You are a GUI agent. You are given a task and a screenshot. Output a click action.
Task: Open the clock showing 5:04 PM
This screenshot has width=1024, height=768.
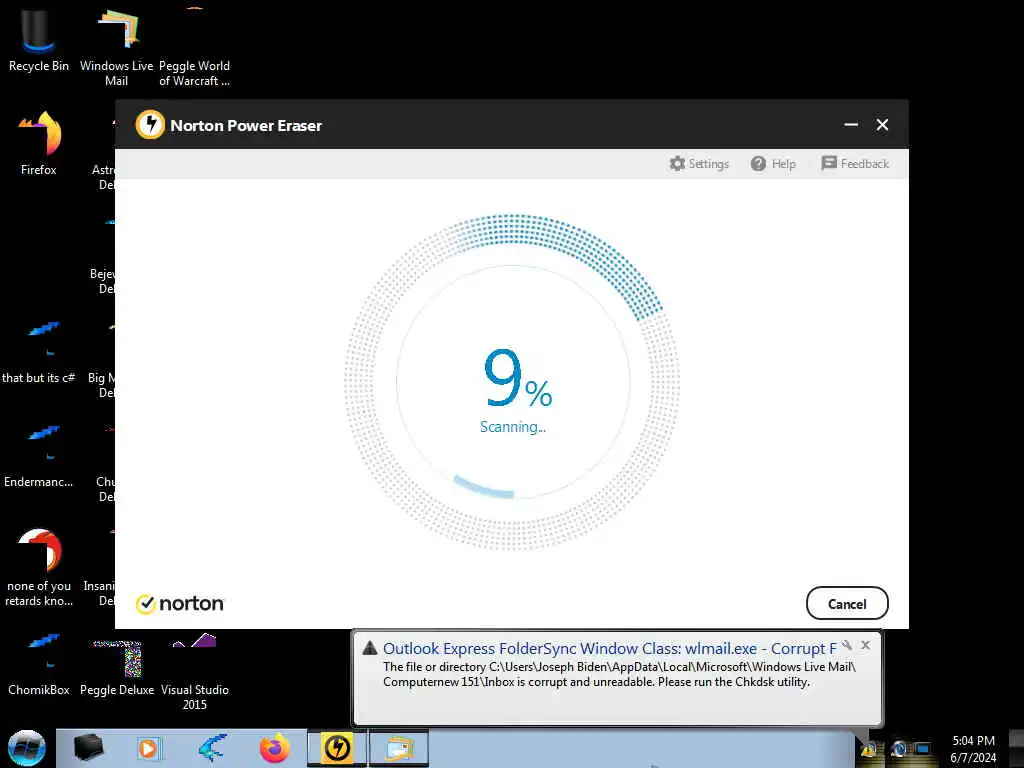(x=973, y=749)
